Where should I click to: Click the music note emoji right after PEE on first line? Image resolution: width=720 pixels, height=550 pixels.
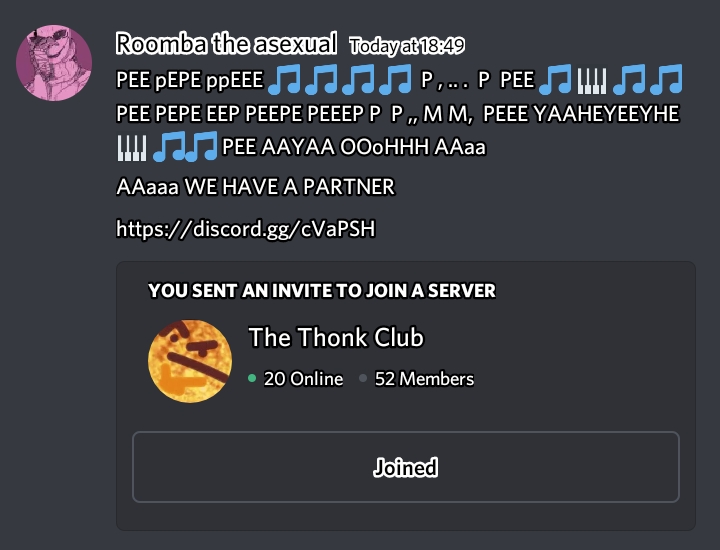point(555,79)
